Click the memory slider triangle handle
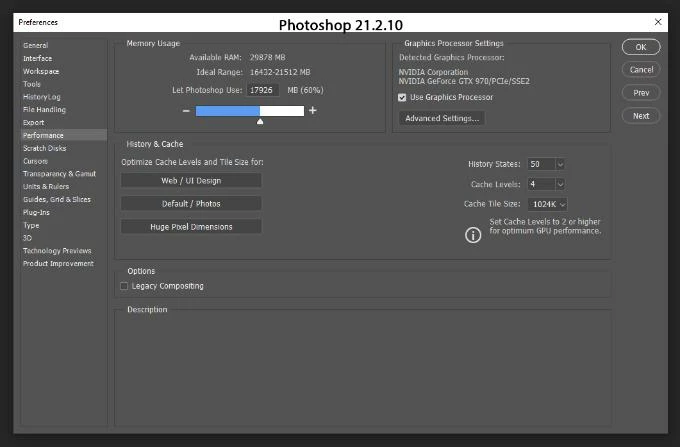Screen dimensions: 680x447 pos(260,122)
